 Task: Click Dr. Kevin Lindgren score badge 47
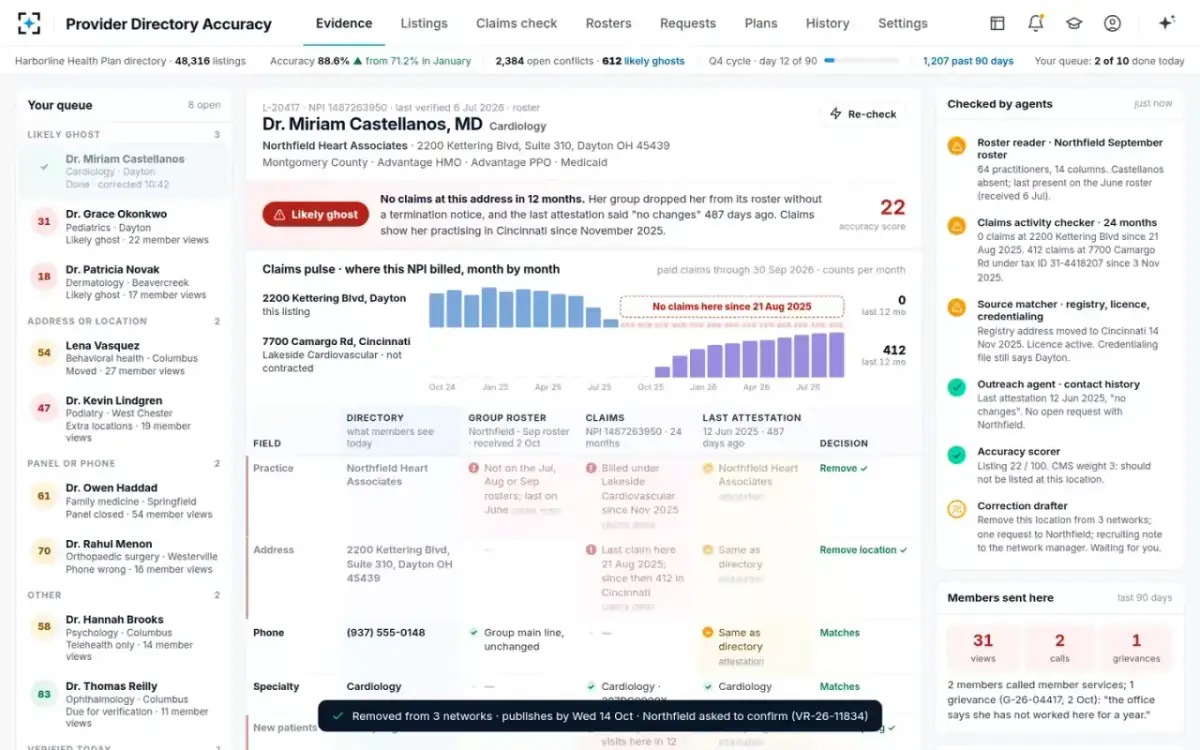coord(44,409)
